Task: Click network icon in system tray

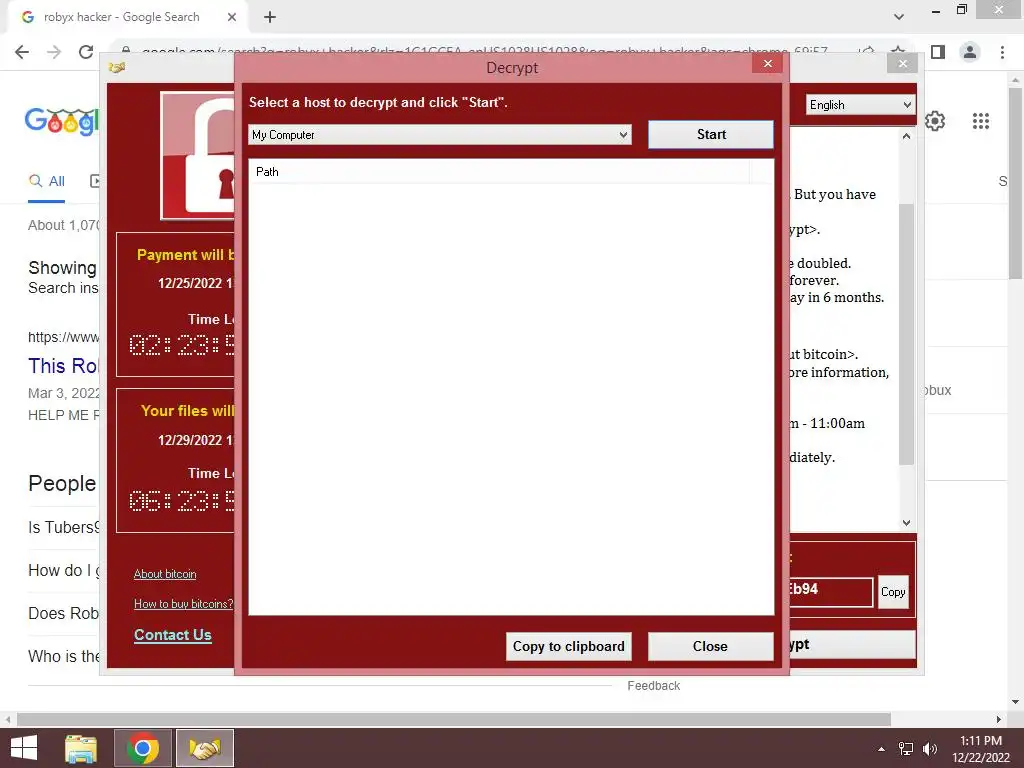Action: (906, 749)
